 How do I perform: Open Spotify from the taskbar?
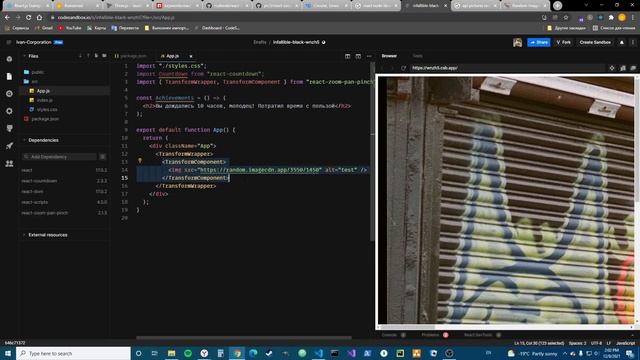[x=188, y=353]
